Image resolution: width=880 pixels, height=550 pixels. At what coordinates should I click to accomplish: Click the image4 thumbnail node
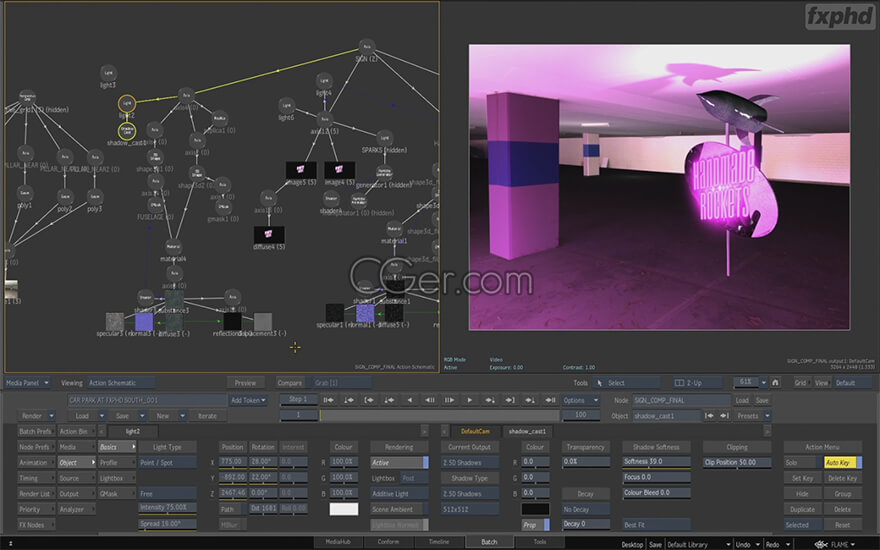[x=340, y=170]
